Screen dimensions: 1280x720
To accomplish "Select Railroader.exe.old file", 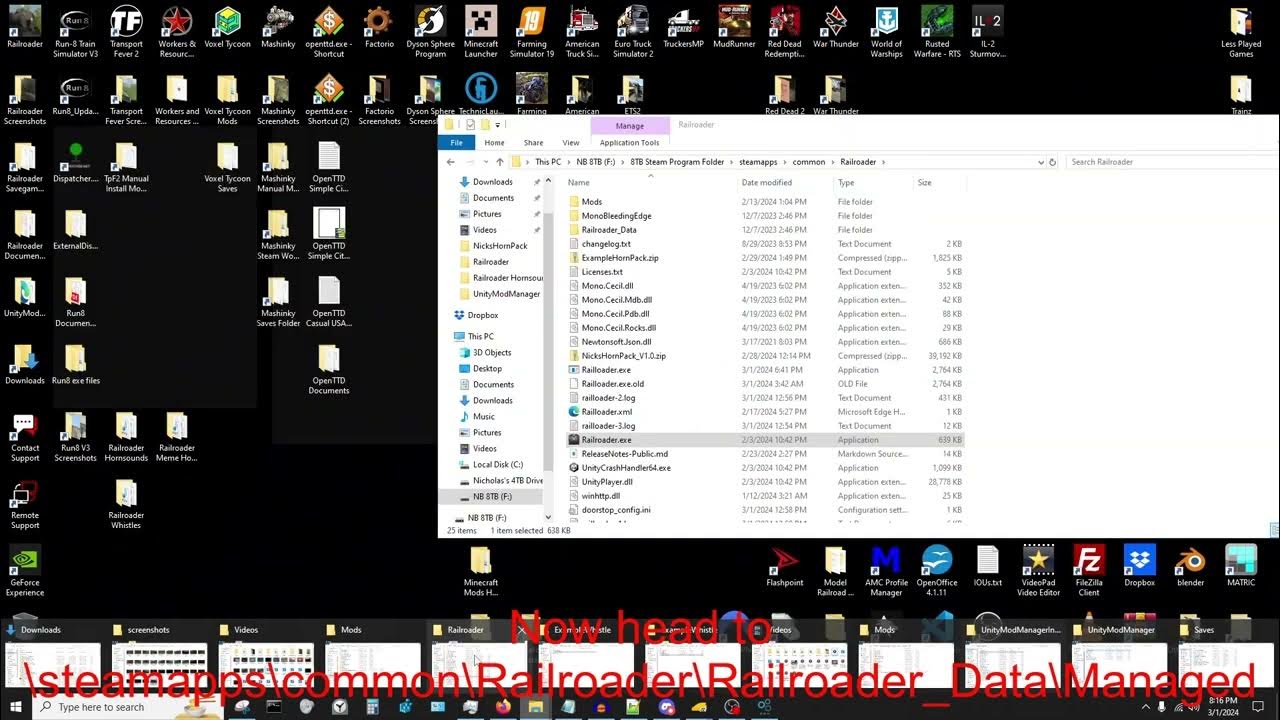I will [x=612, y=384].
